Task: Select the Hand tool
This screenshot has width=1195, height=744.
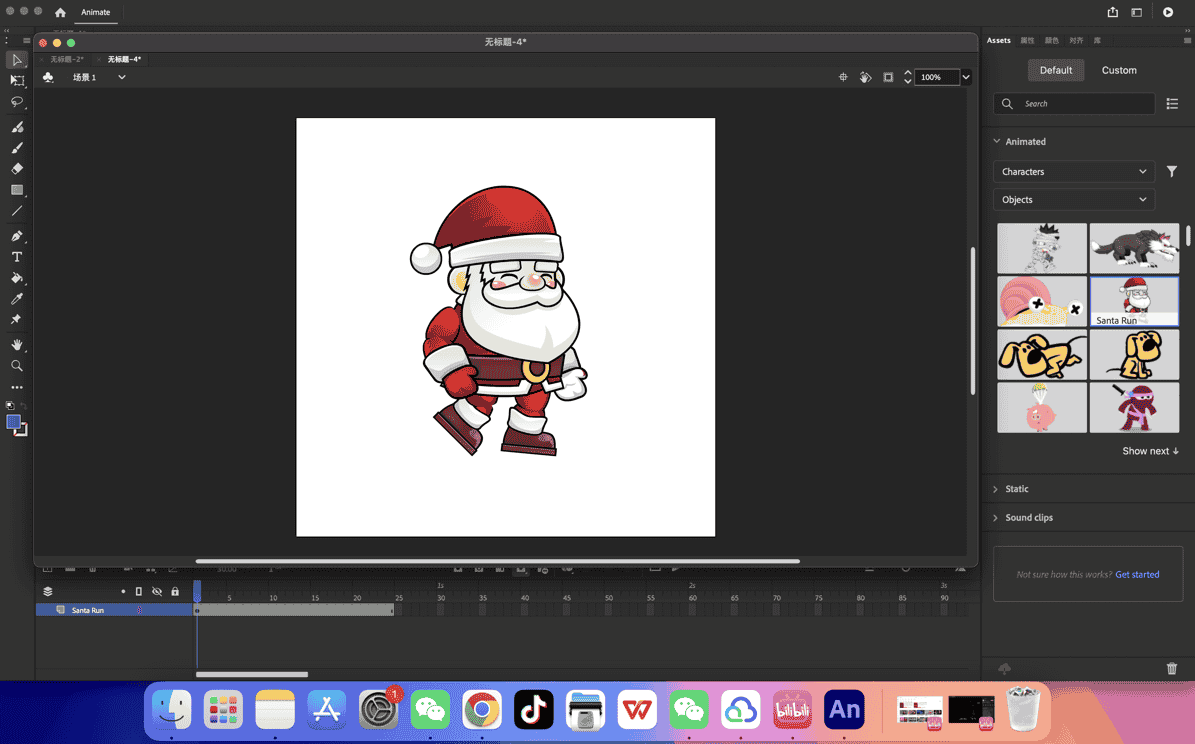Action: 17,345
